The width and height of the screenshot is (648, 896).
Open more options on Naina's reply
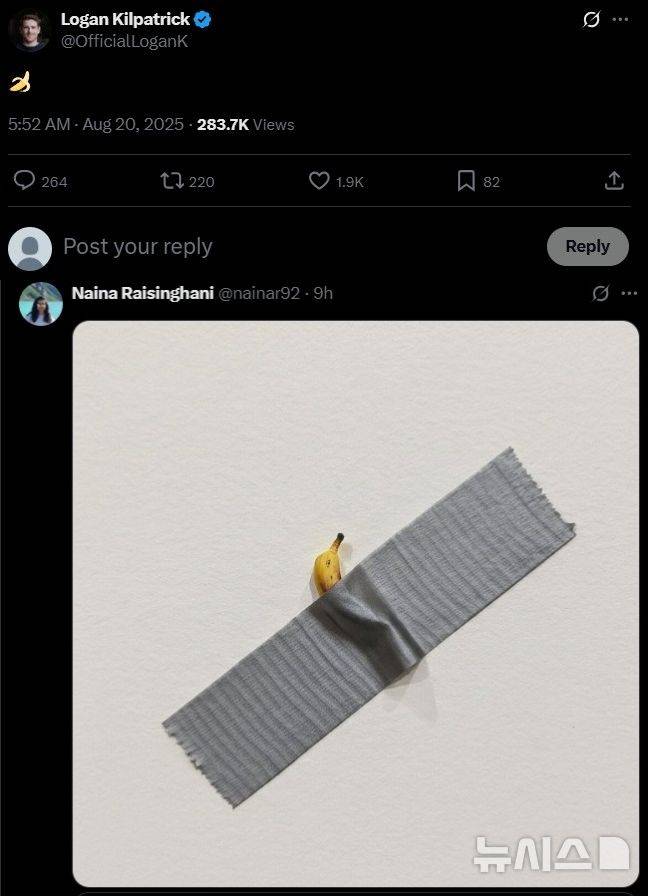(628, 293)
